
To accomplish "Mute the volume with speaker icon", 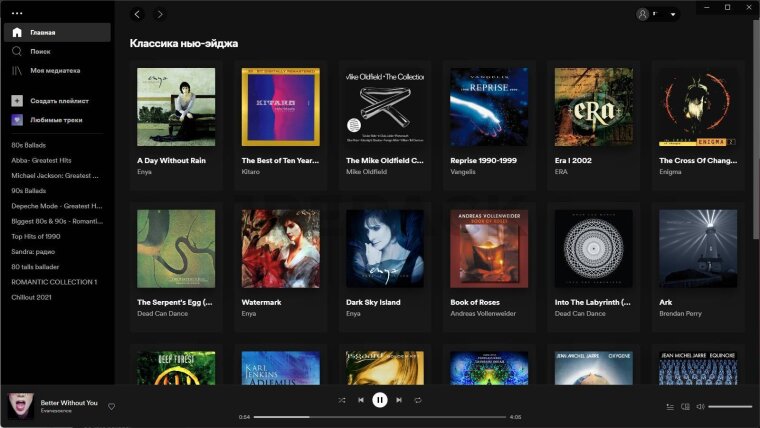I will pyautogui.click(x=700, y=407).
